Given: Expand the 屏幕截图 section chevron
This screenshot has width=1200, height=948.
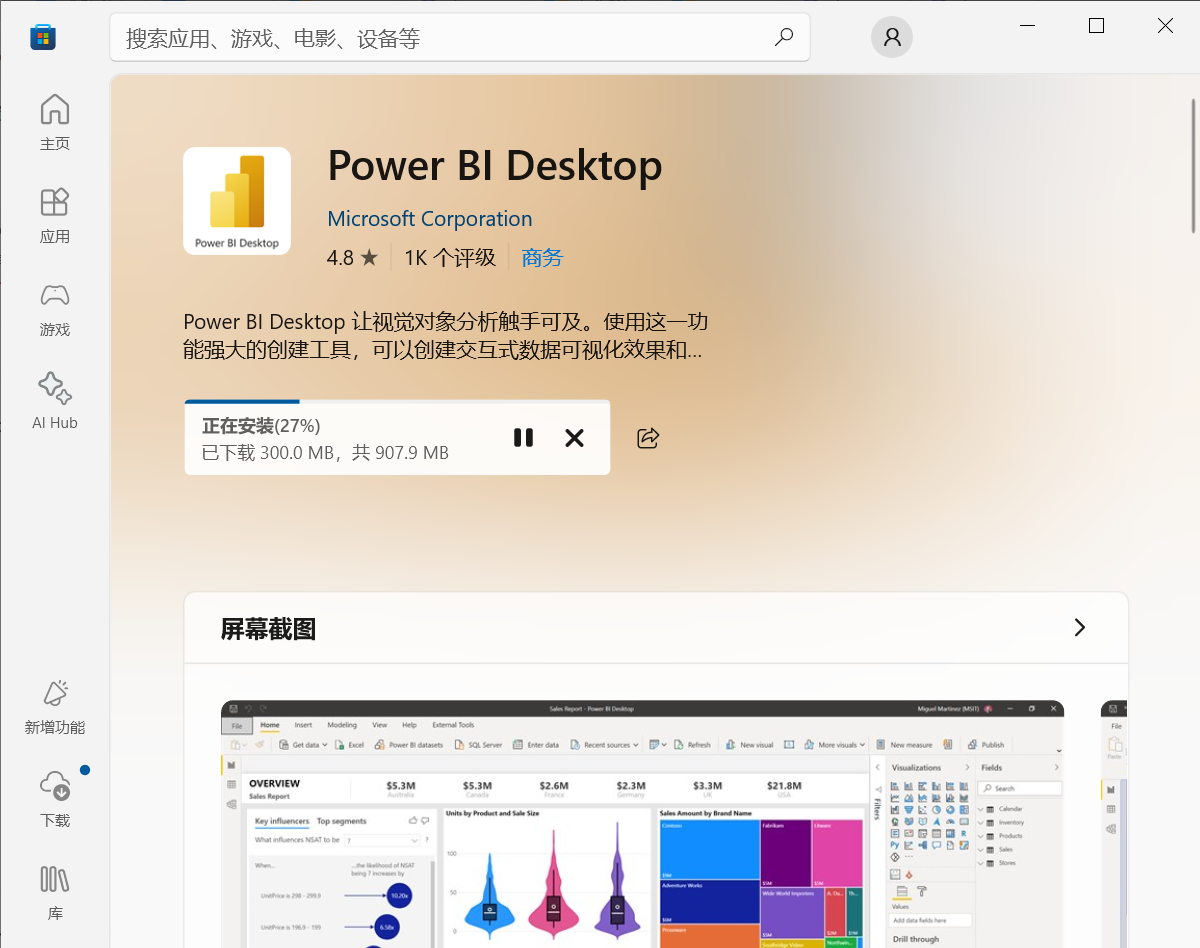Looking at the screenshot, I should [x=1079, y=628].
